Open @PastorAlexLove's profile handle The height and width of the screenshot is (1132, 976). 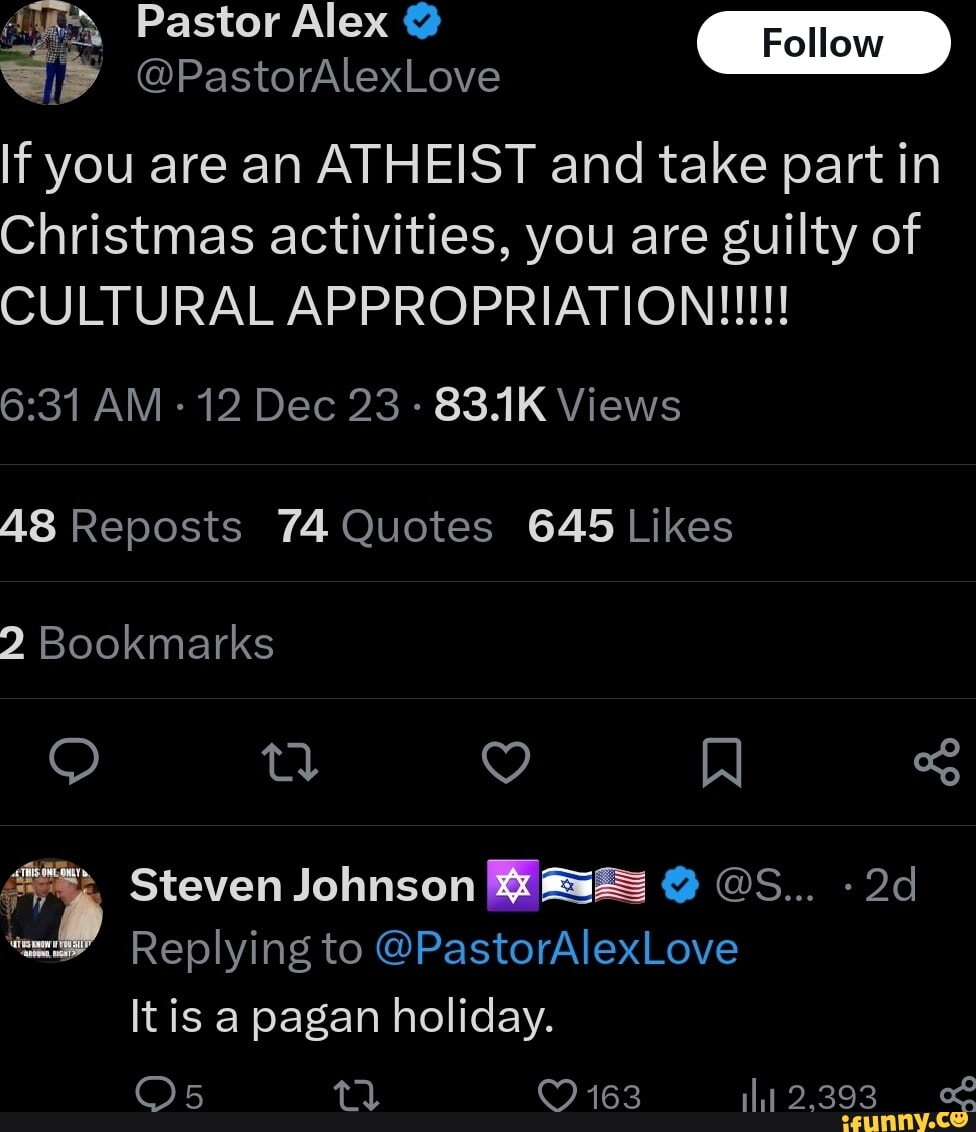[x=316, y=75]
